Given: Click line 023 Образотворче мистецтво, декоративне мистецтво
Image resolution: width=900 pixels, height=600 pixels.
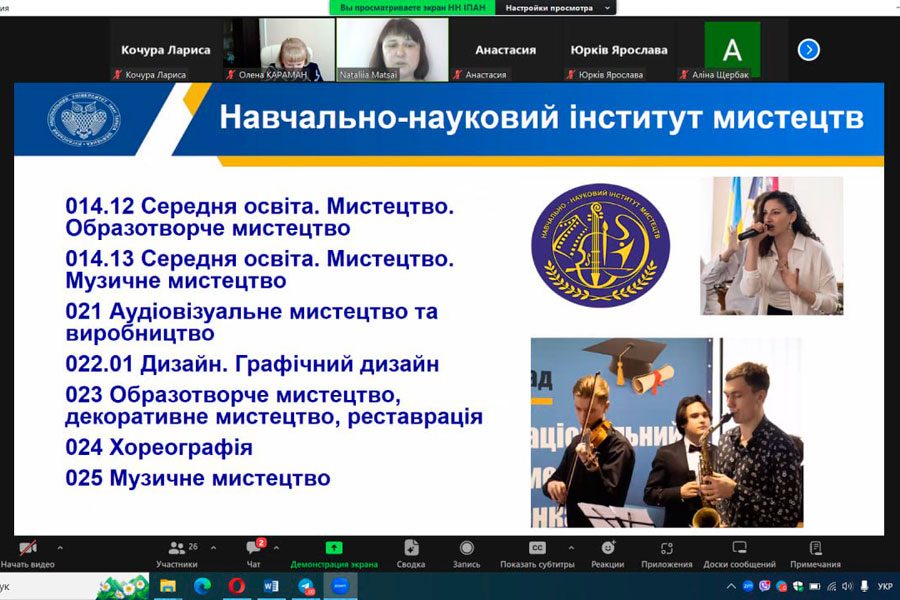Looking at the screenshot, I should pyautogui.click(x=274, y=405).
